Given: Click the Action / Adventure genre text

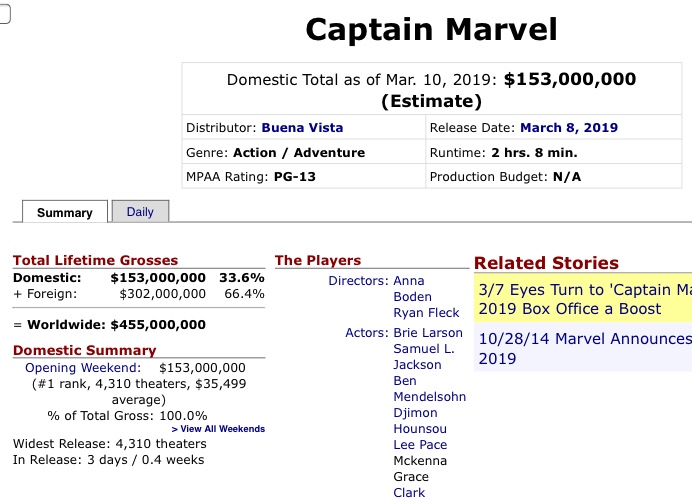Looking at the screenshot, I should point(299,152).
